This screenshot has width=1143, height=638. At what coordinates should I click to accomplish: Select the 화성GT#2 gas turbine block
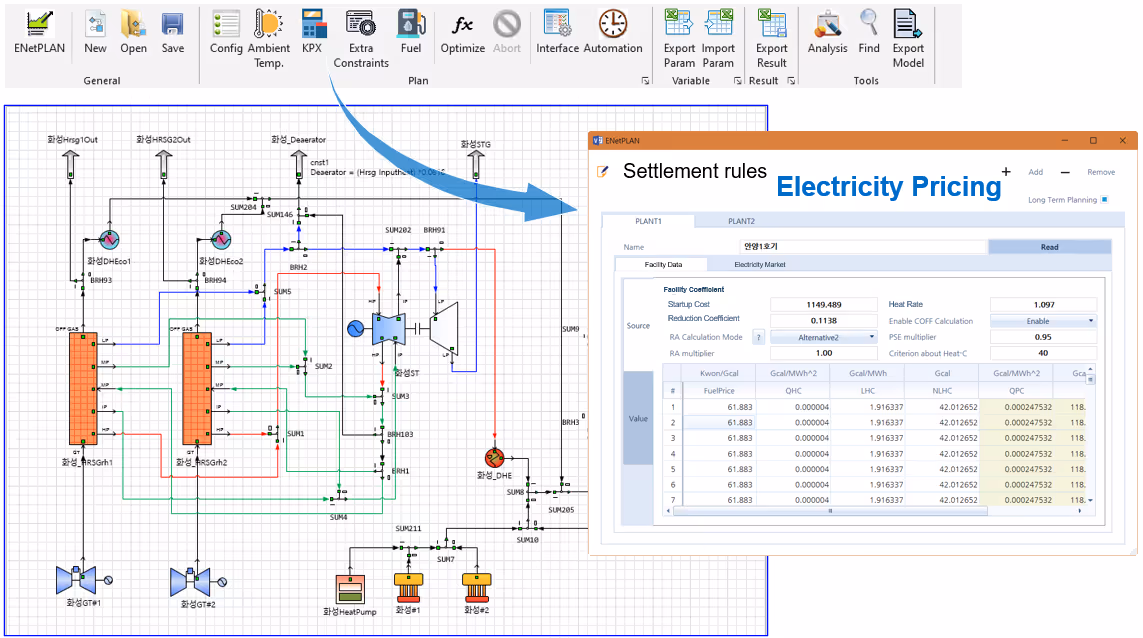190,581
